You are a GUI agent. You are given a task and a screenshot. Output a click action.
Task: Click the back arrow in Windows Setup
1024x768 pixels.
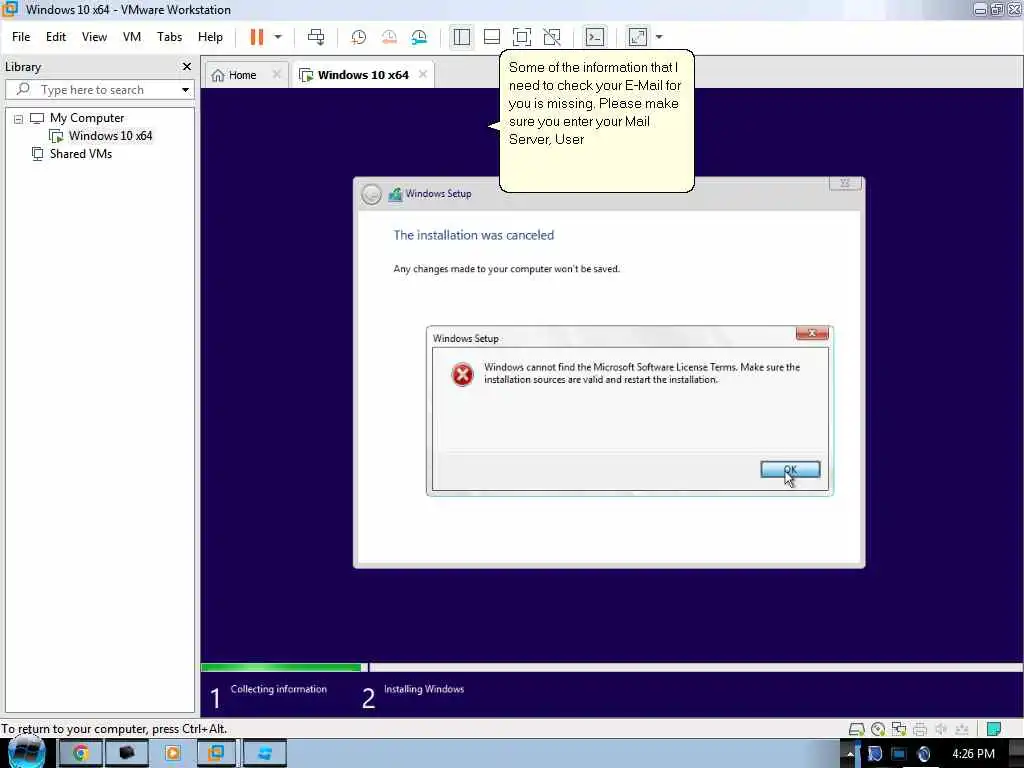tap(372, 194)
